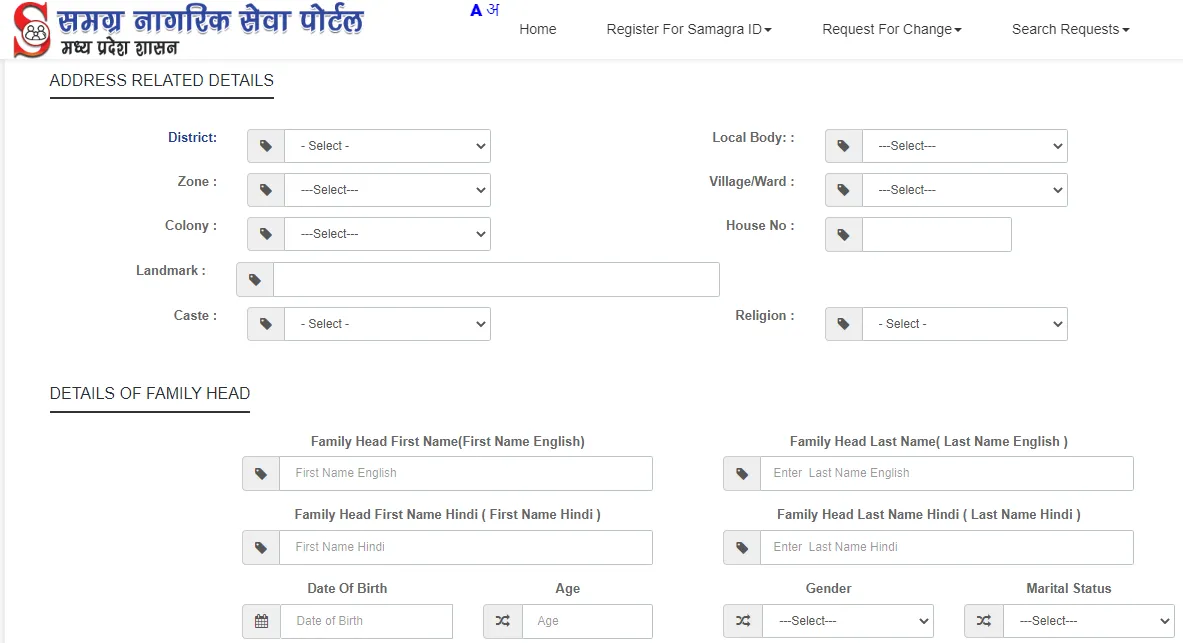Focus the House No input field
The height and width of the screenshot is (643, 1183).
tap(936, 235)
